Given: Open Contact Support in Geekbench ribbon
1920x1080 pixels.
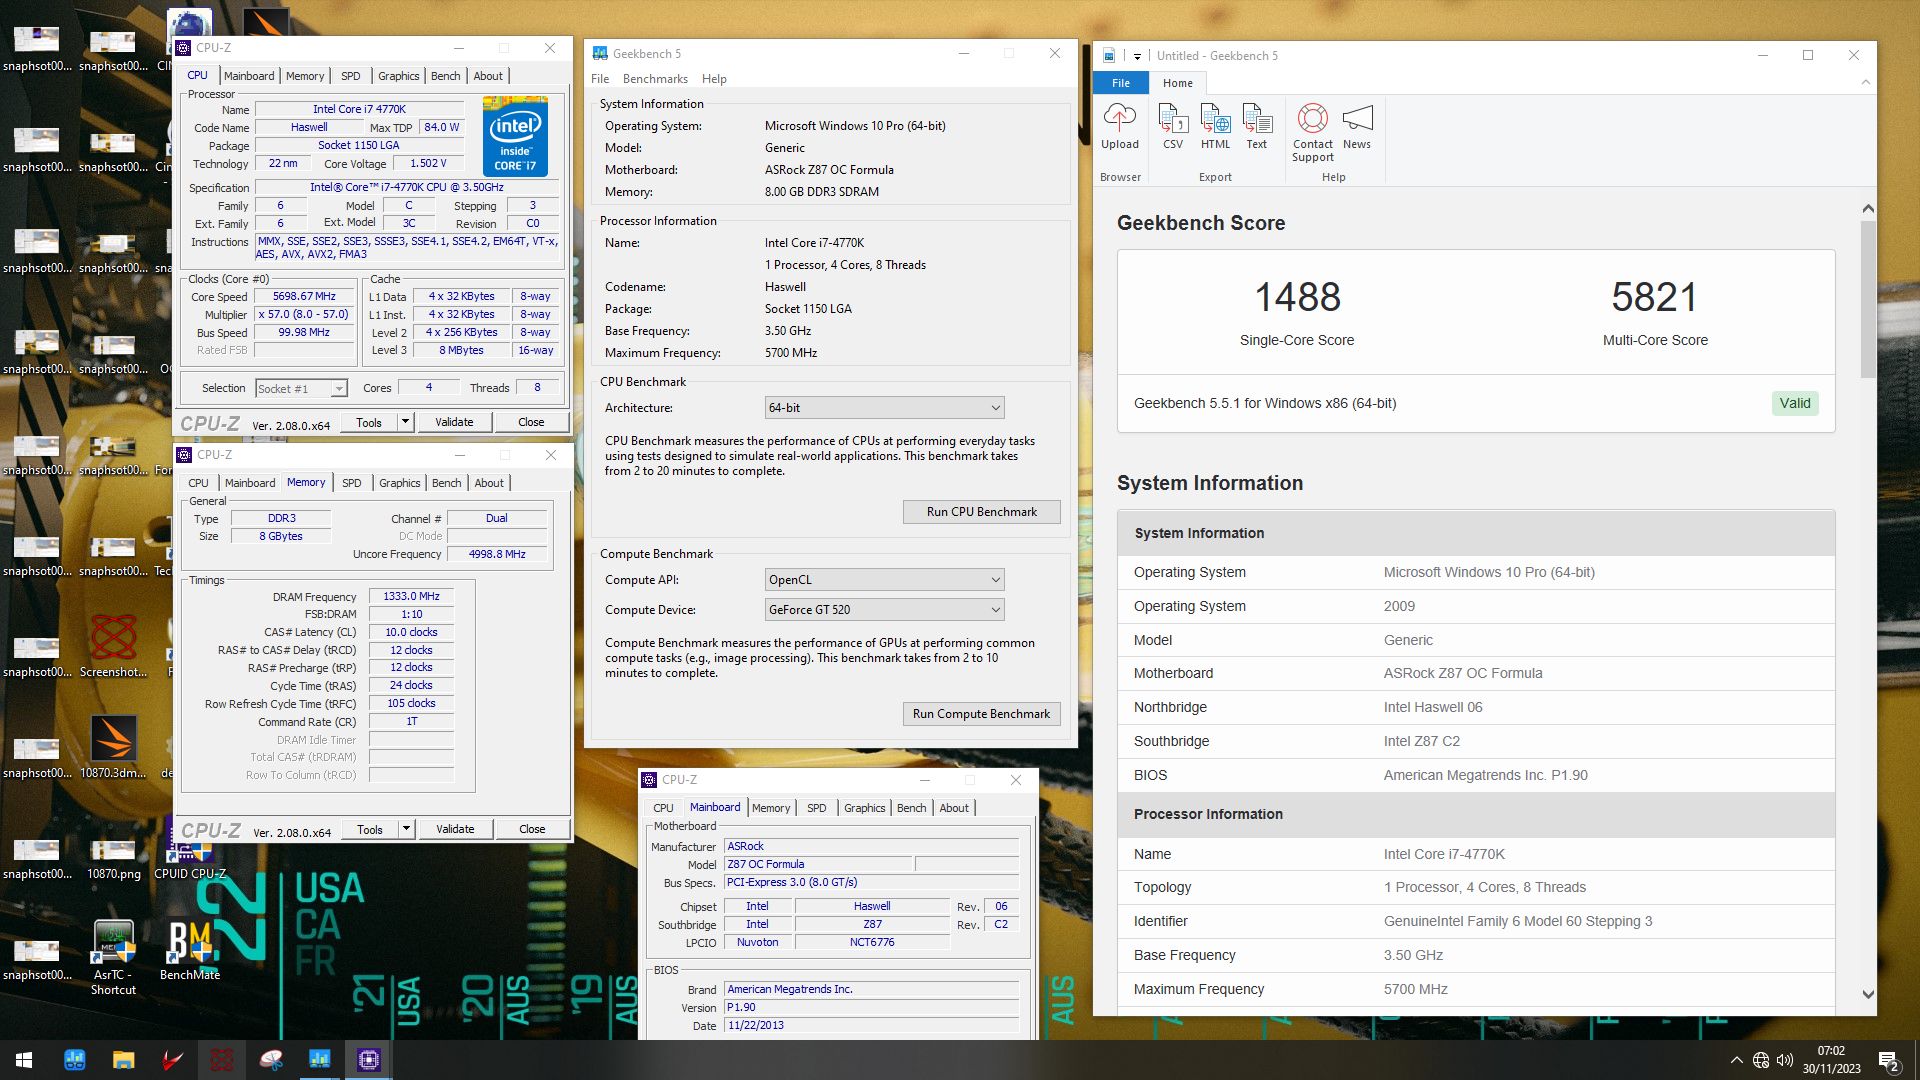Looking at the screenshot, I should coord(1313,133).
